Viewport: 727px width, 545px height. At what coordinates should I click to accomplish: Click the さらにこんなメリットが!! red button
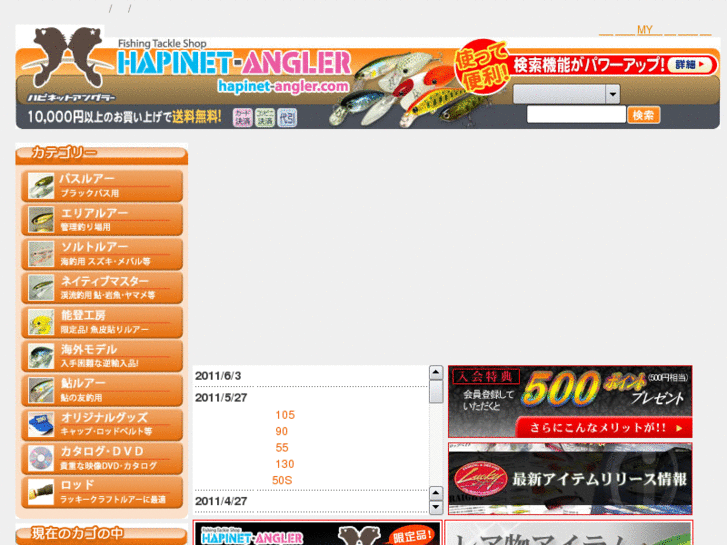pos(604,428)
